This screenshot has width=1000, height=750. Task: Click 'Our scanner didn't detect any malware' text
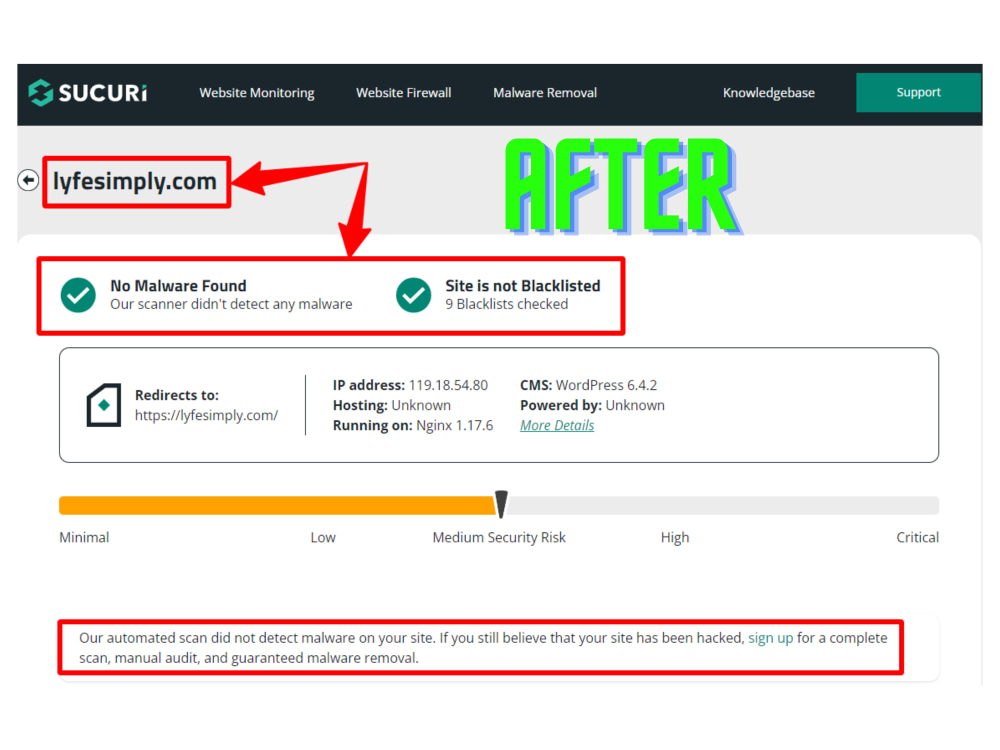[231, 304]
